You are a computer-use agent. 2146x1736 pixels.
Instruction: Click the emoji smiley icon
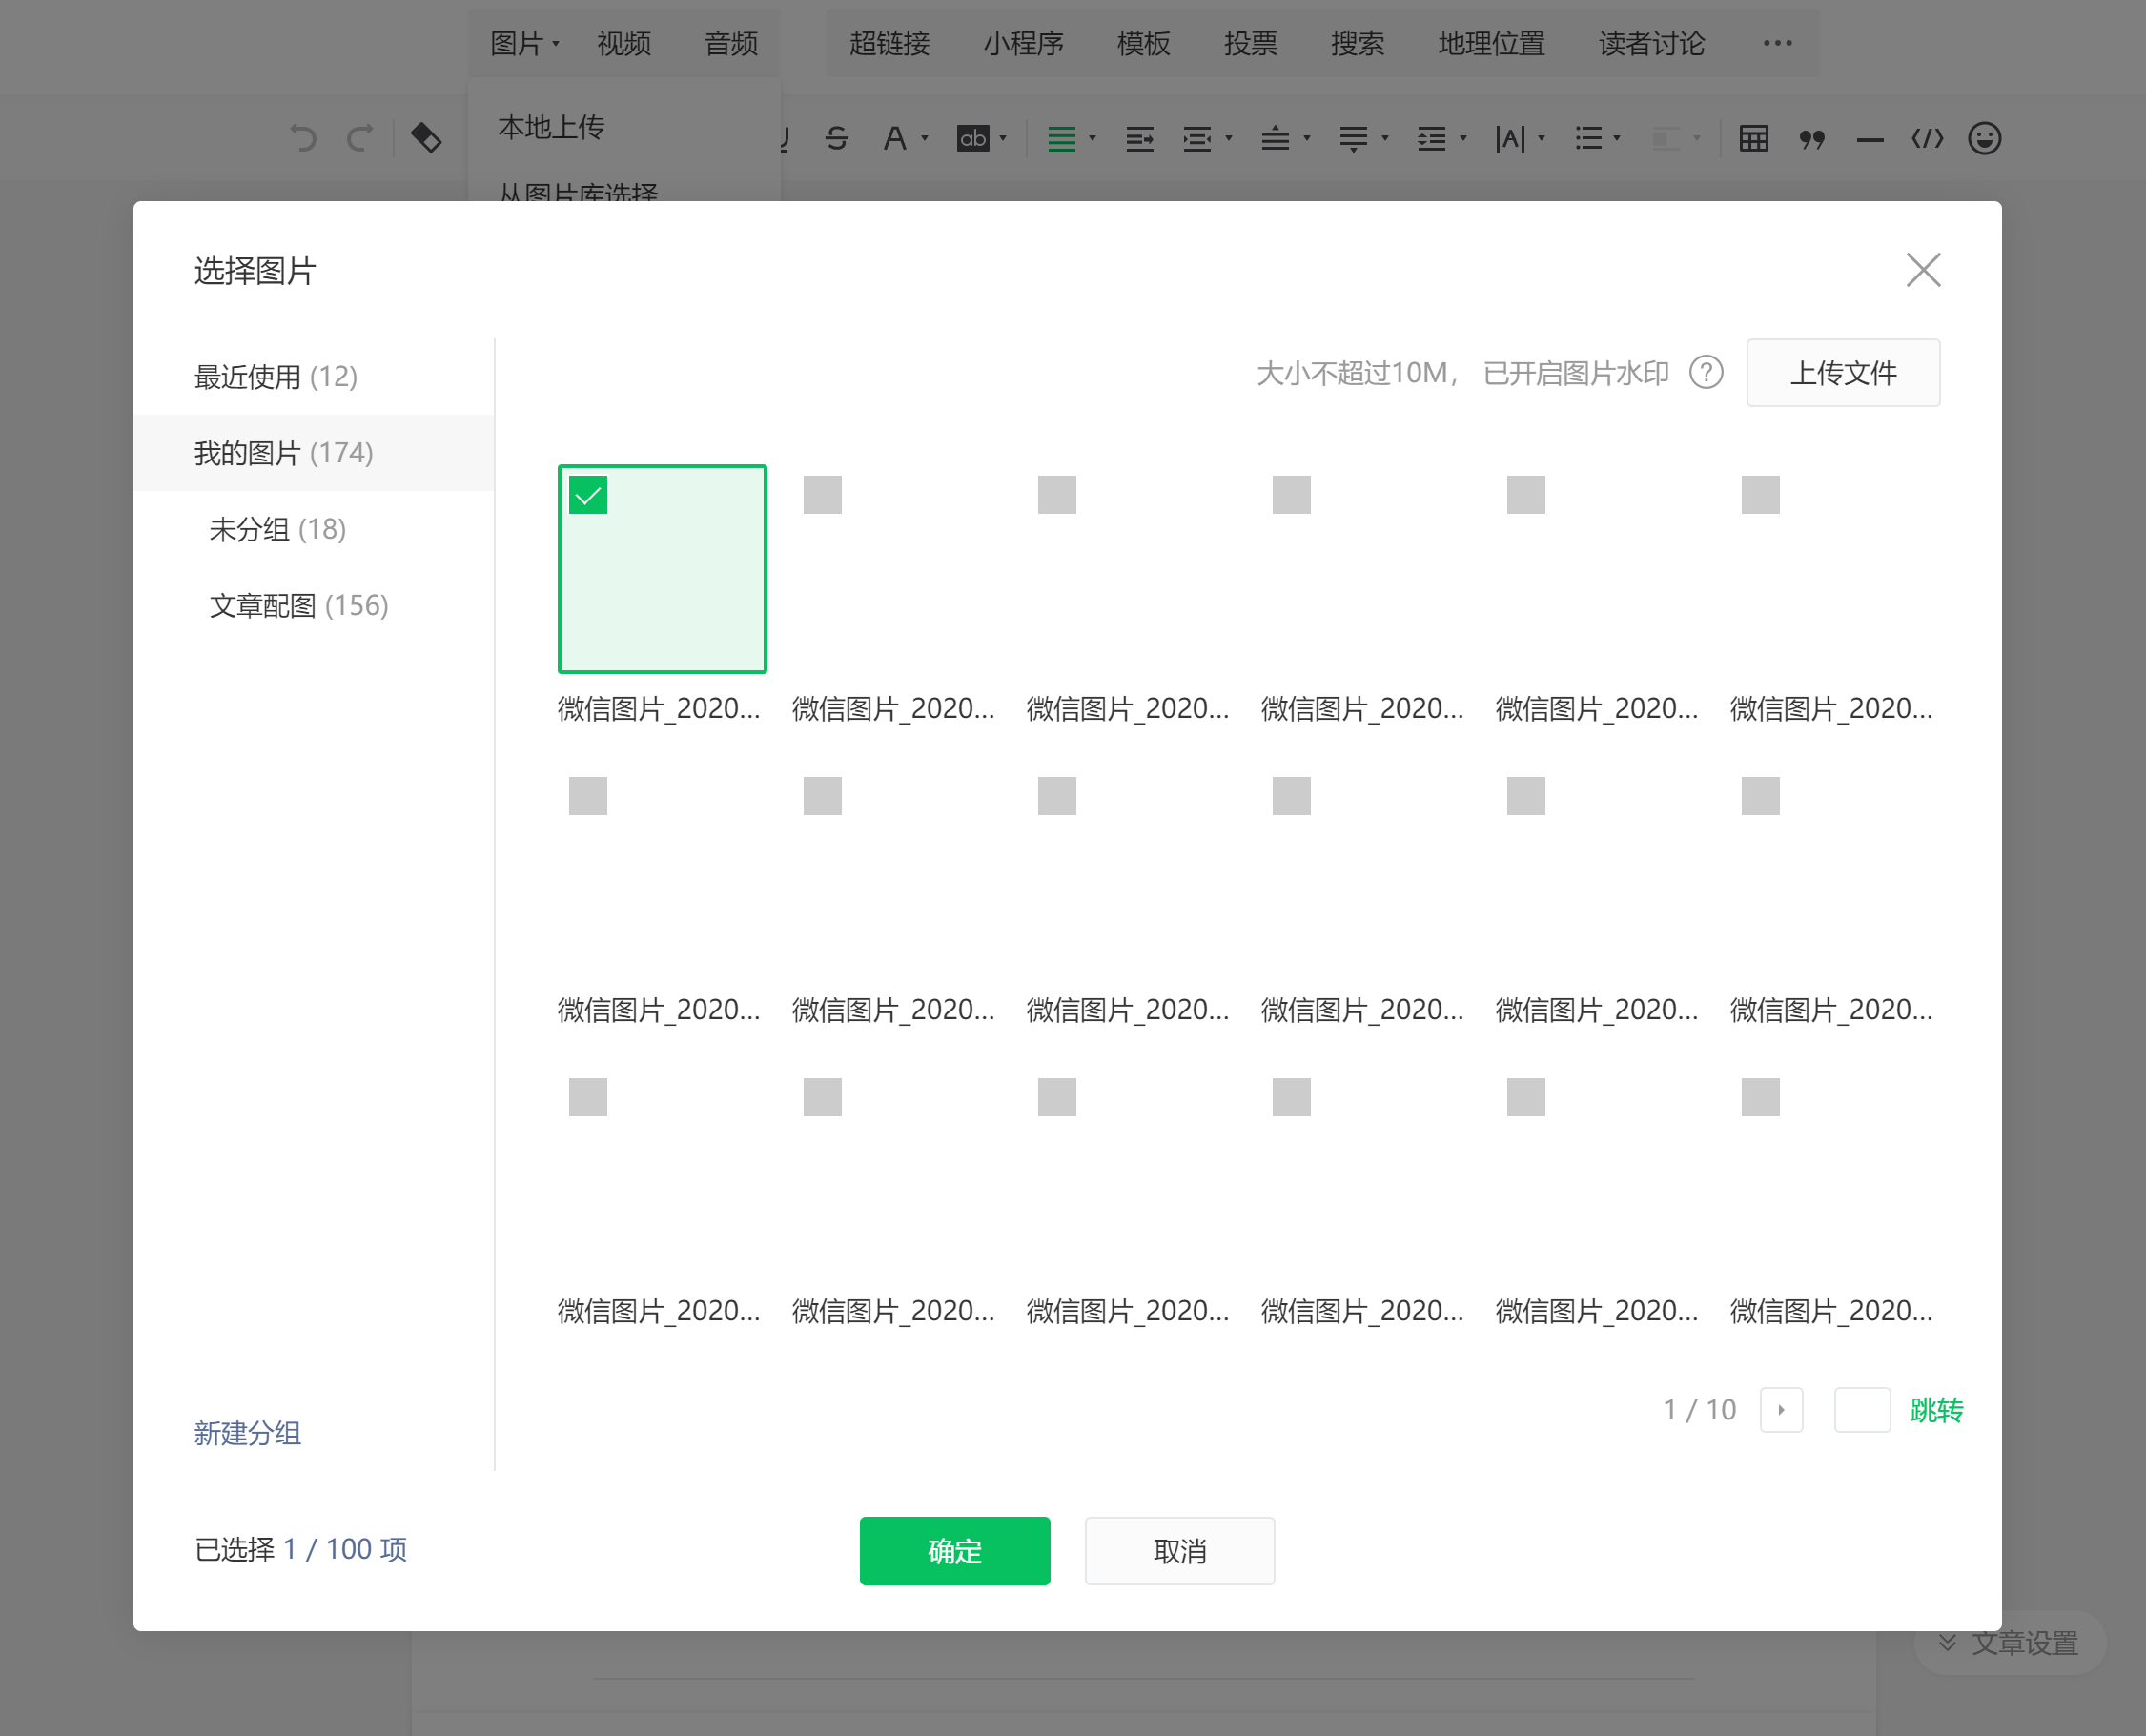(x=1984, y=138)
